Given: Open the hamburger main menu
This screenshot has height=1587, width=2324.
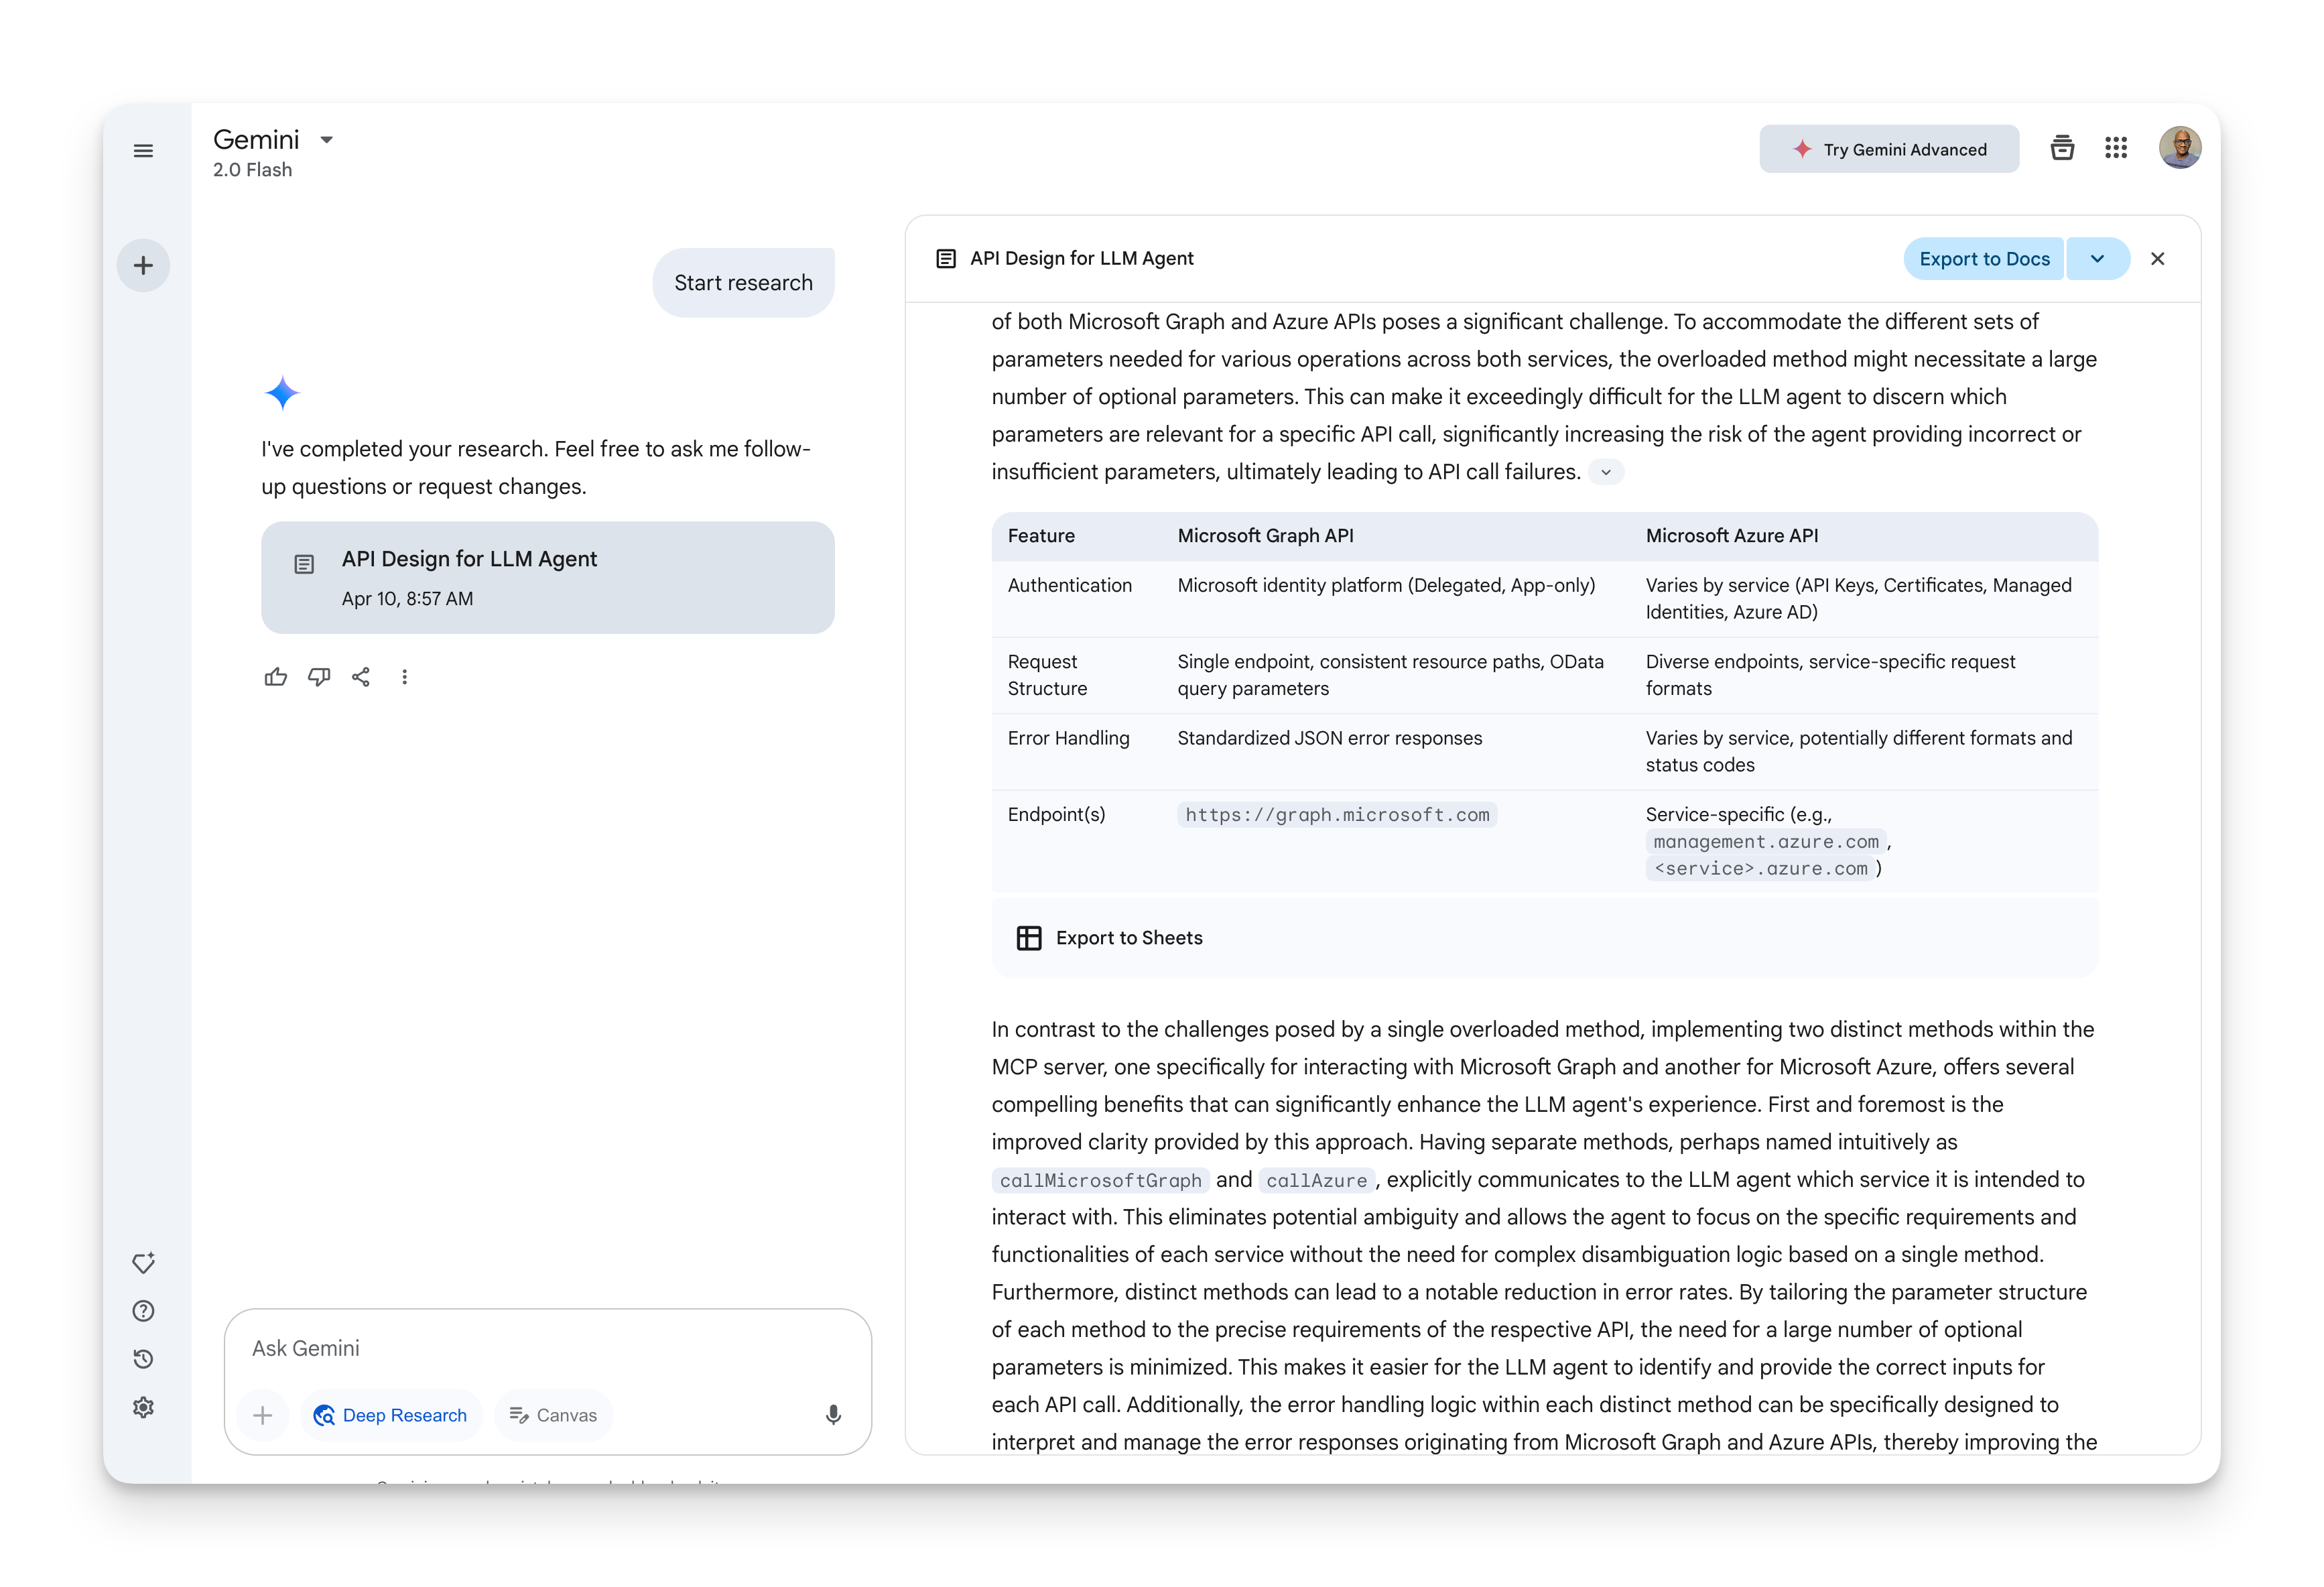Looking at the screenshot, I should click(x=143, y=151).
